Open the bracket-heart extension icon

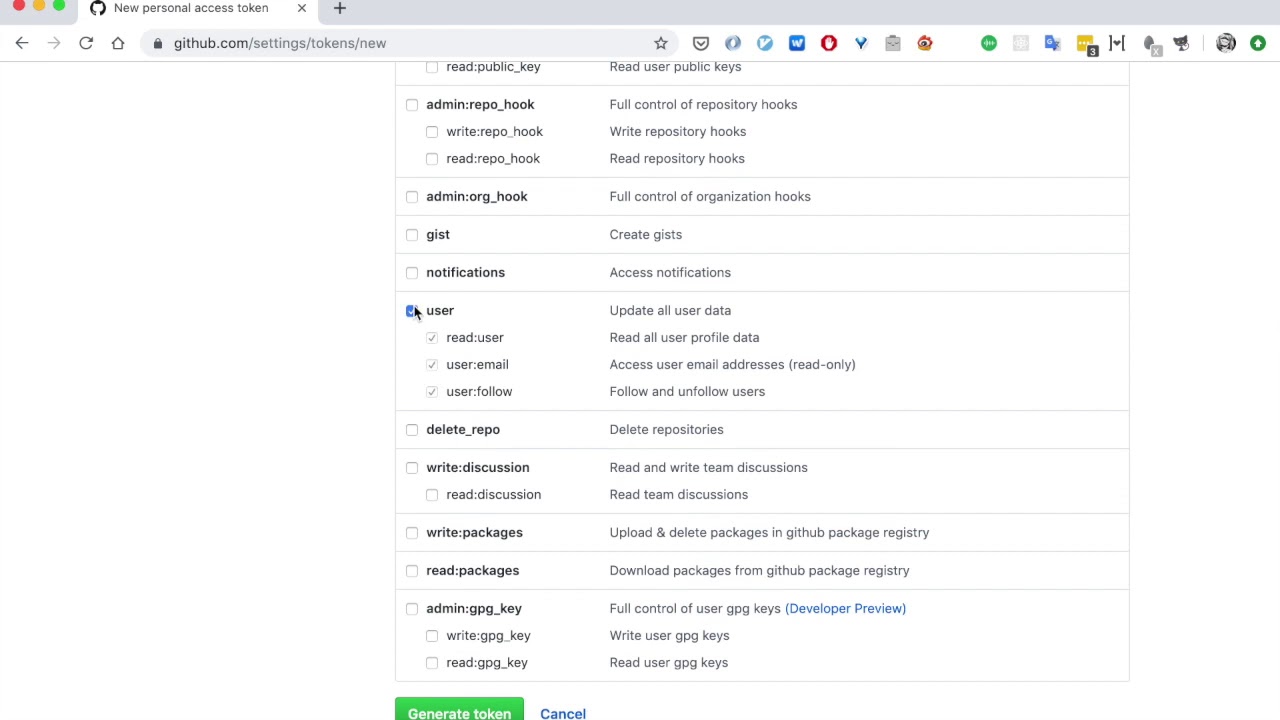tap(1117, 43)
